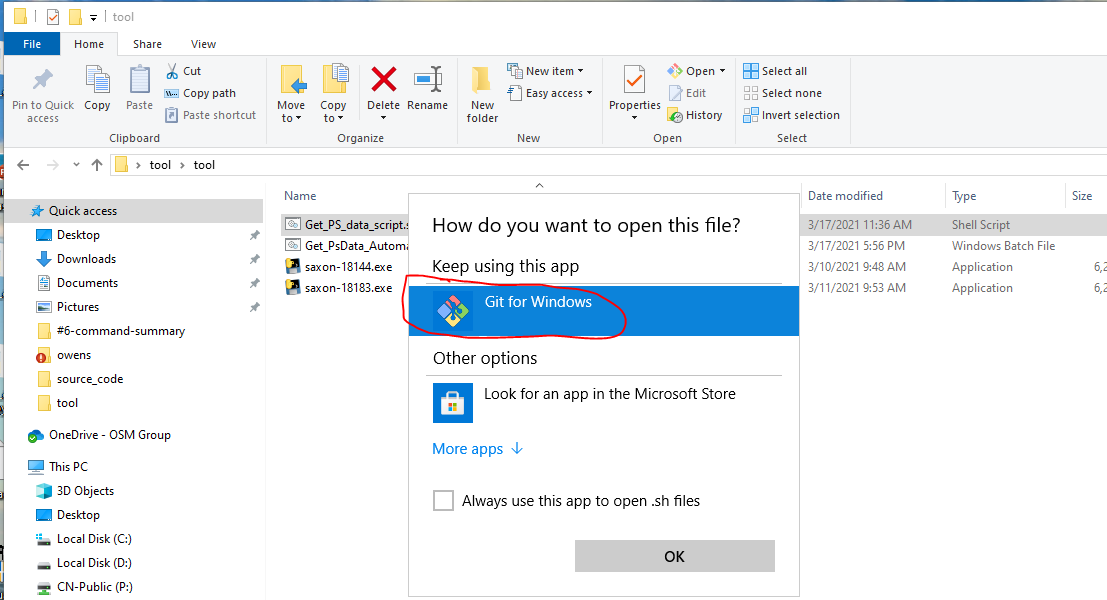Viewport: 1107px width, 600px height.
Task: Open OneDrive - OSM Group
Action: click(109, 435)
